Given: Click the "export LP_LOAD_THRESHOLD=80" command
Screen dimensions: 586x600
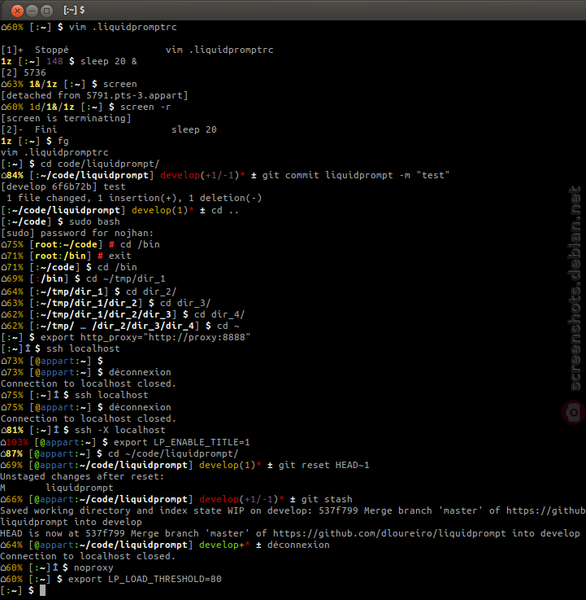Looking at the screenshot, I should (145, 579).
